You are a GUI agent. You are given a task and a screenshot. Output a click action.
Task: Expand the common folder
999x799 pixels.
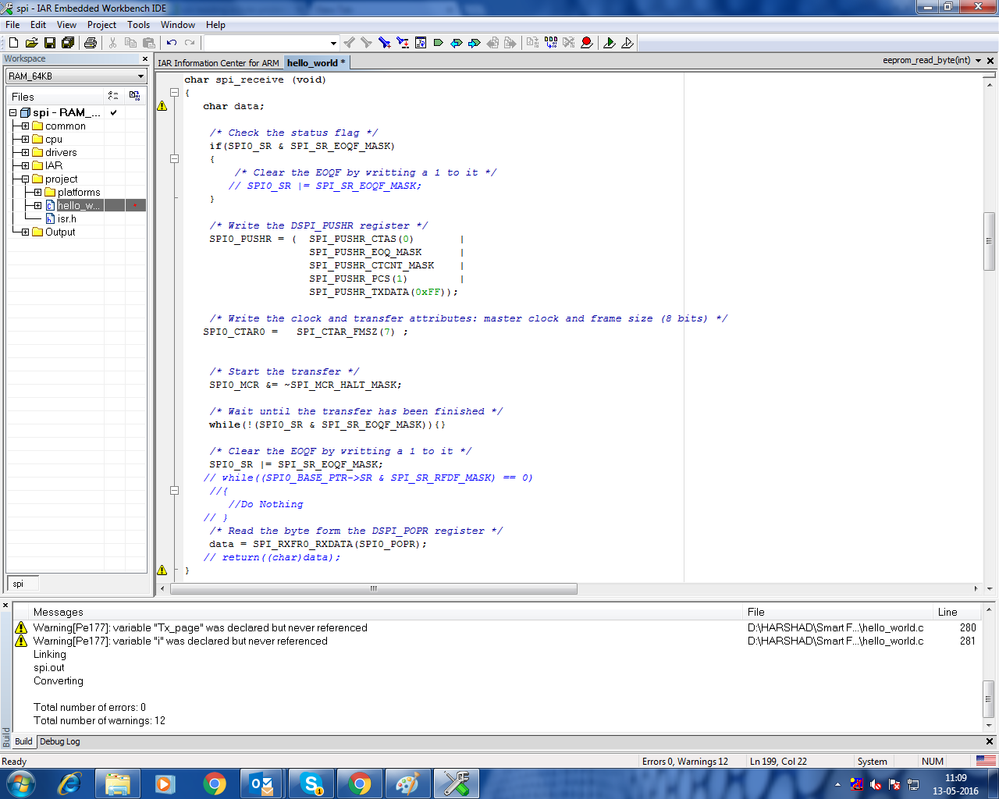coord(25,126)
